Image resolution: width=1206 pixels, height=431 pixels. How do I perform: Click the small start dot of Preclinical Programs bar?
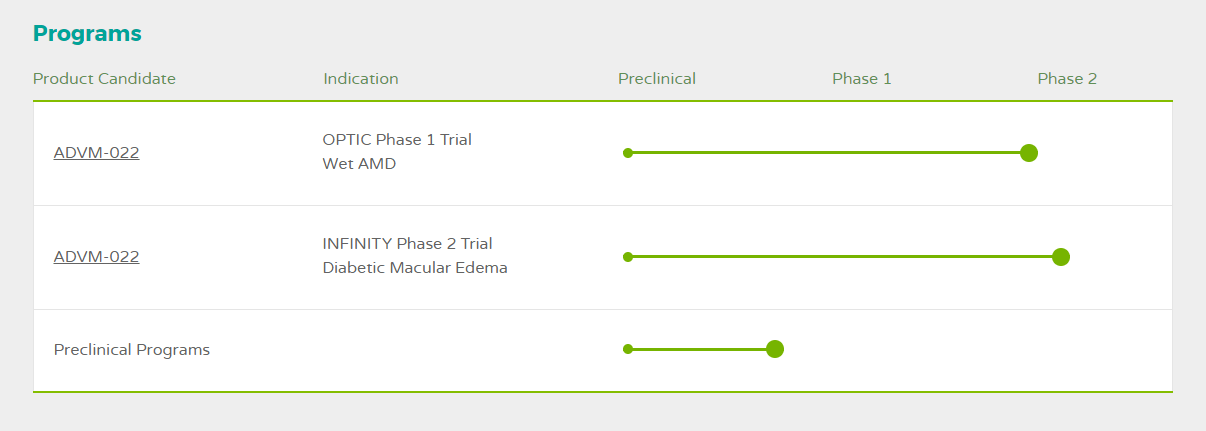628,349
